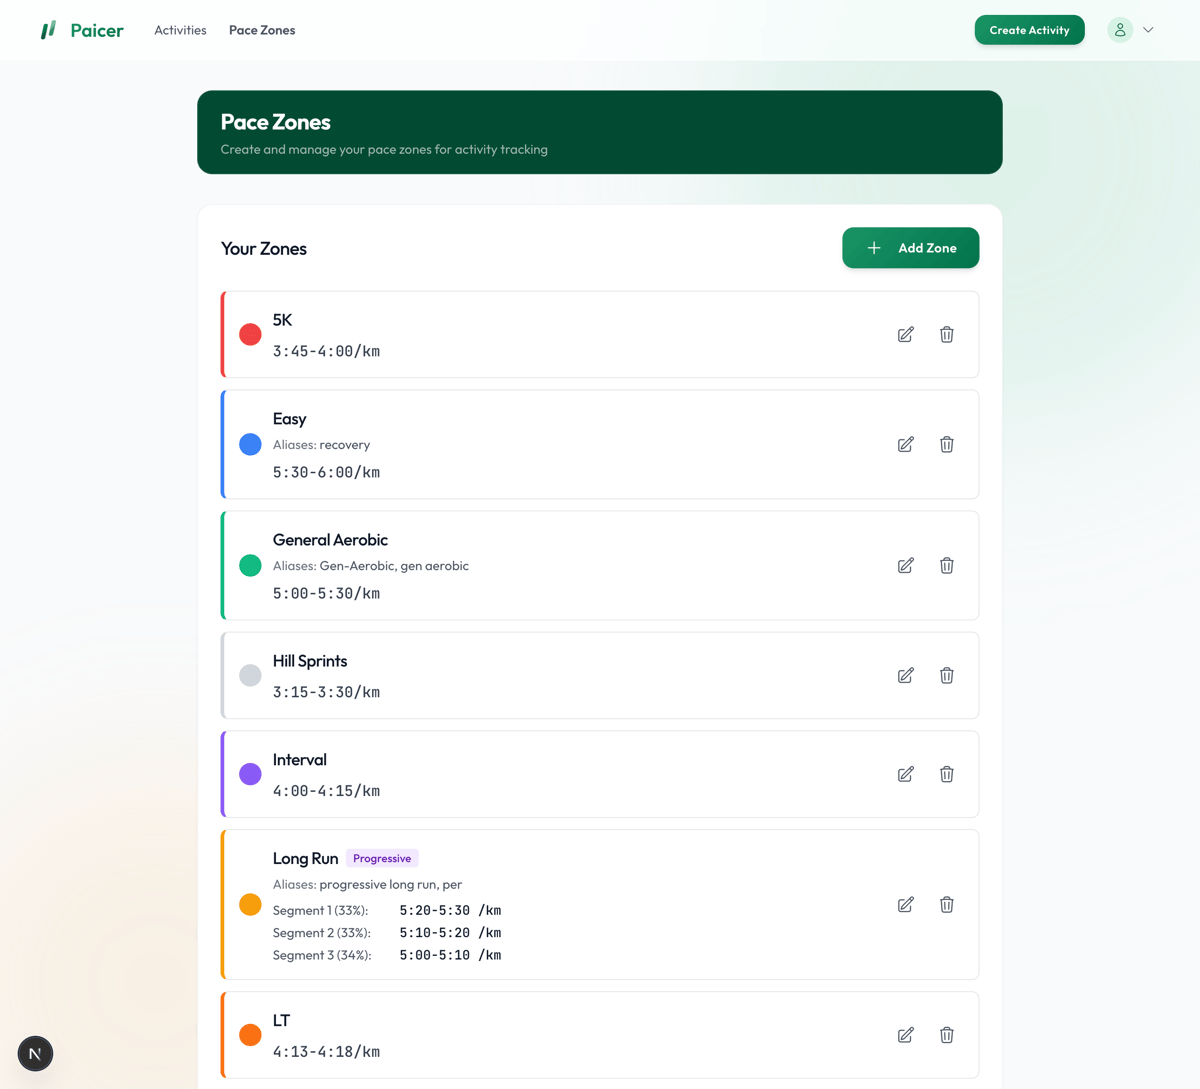Viewport: 1200px width, 1089px height.
Task: Delete the Long Run zone
Action: (x=946, y=905)
